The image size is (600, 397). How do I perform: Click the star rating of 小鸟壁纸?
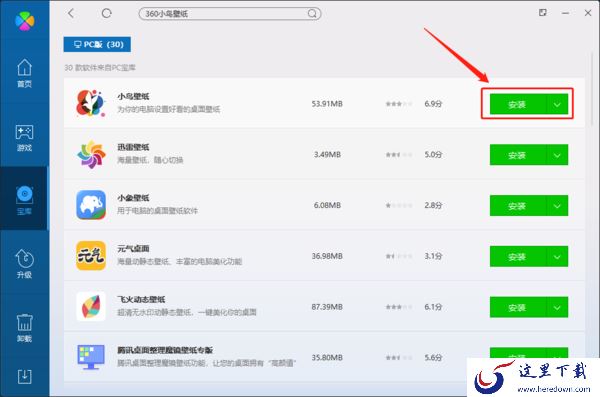[399, 104]
